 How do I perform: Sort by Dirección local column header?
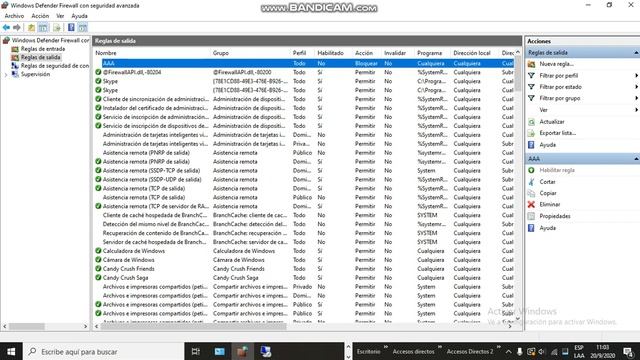coord(476,53)
